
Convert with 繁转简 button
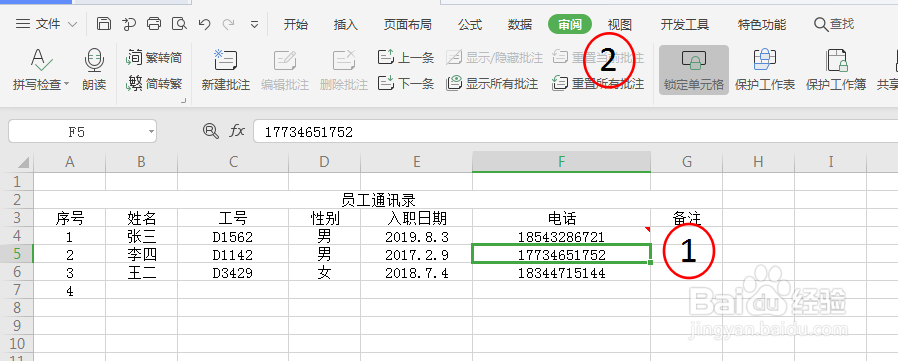[155, 57]
